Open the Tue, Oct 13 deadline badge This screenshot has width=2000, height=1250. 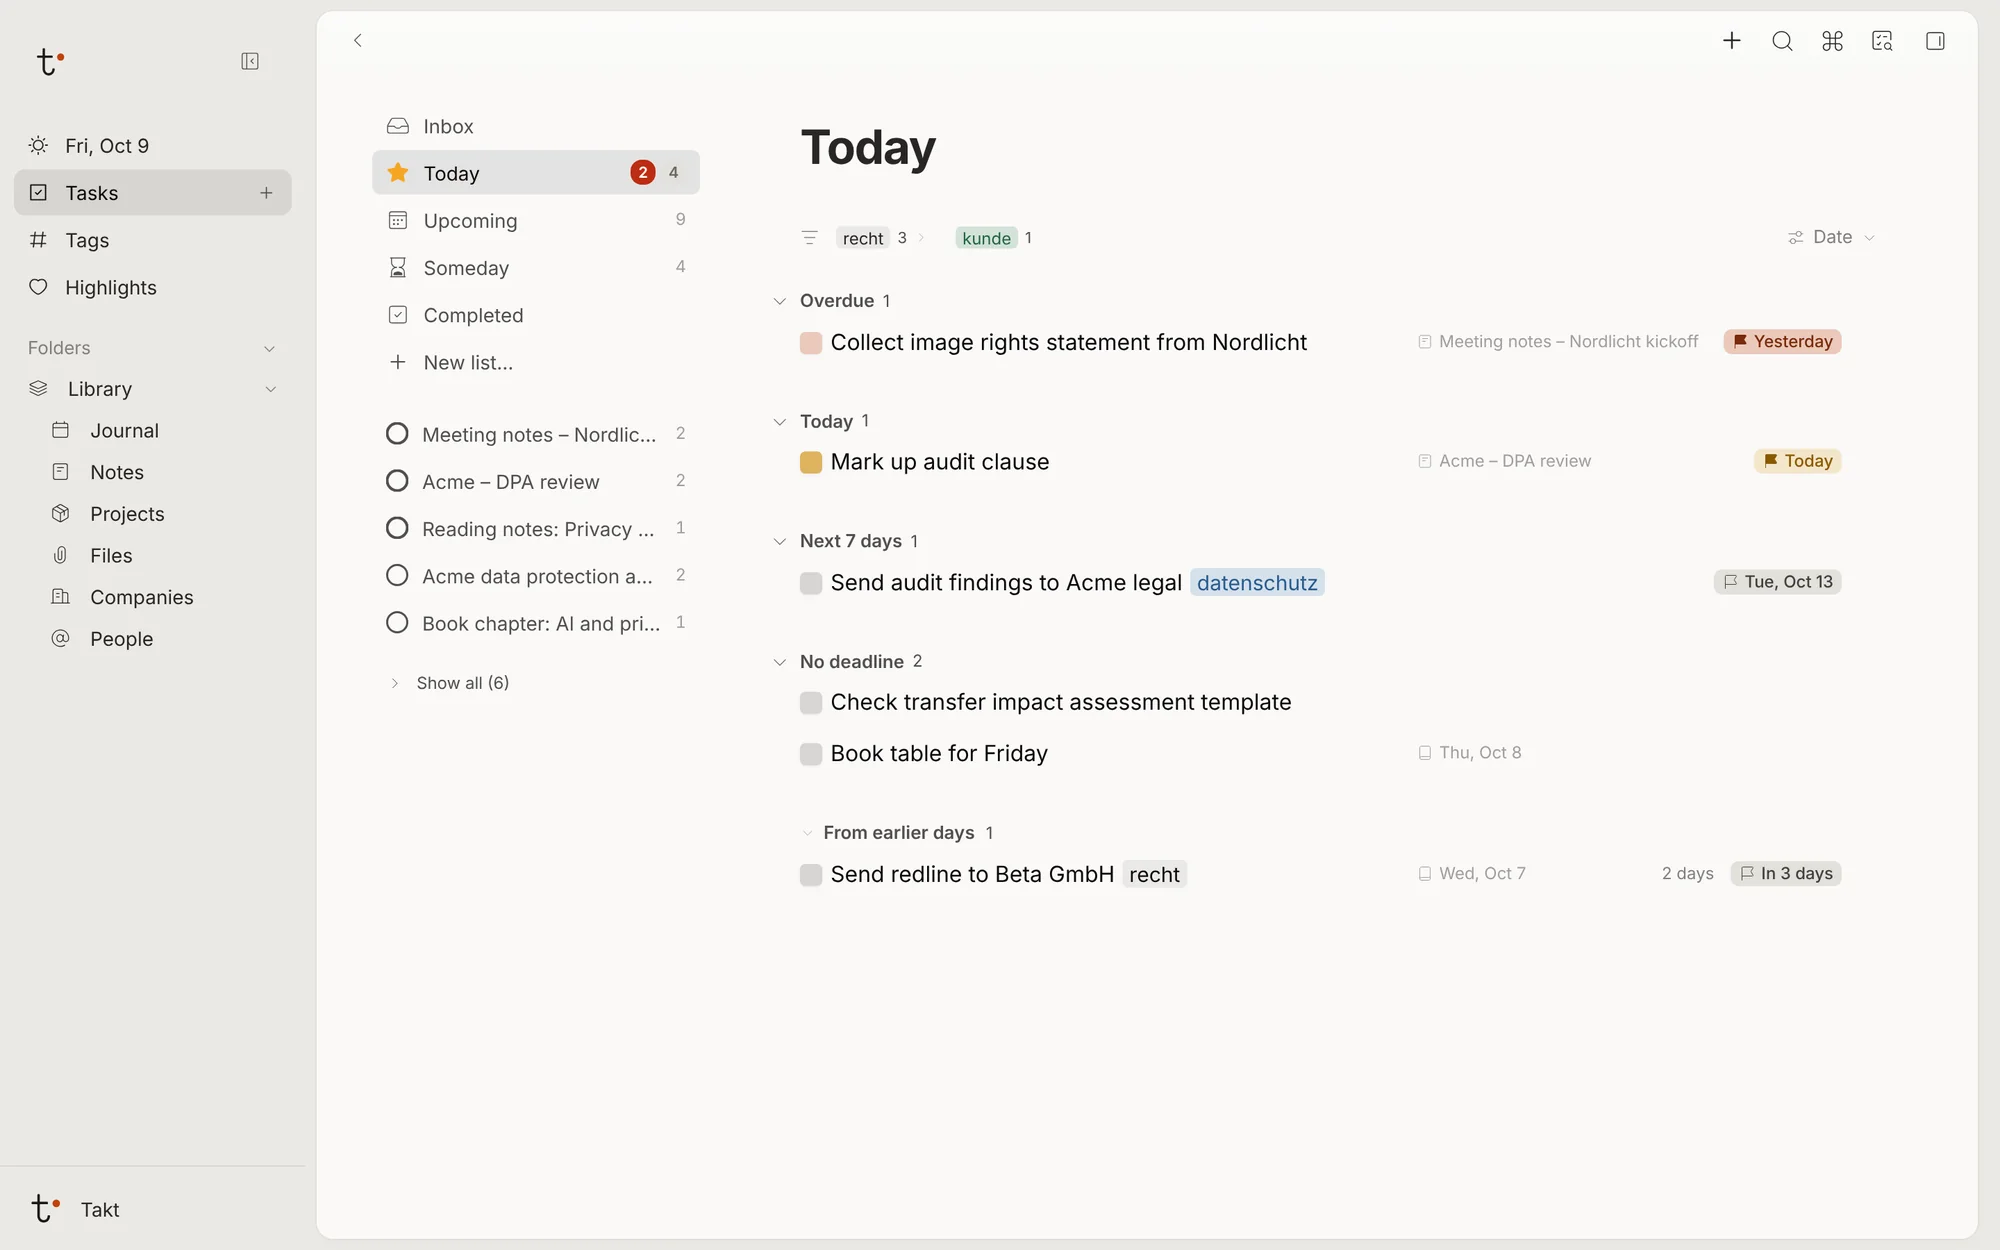1777,582
